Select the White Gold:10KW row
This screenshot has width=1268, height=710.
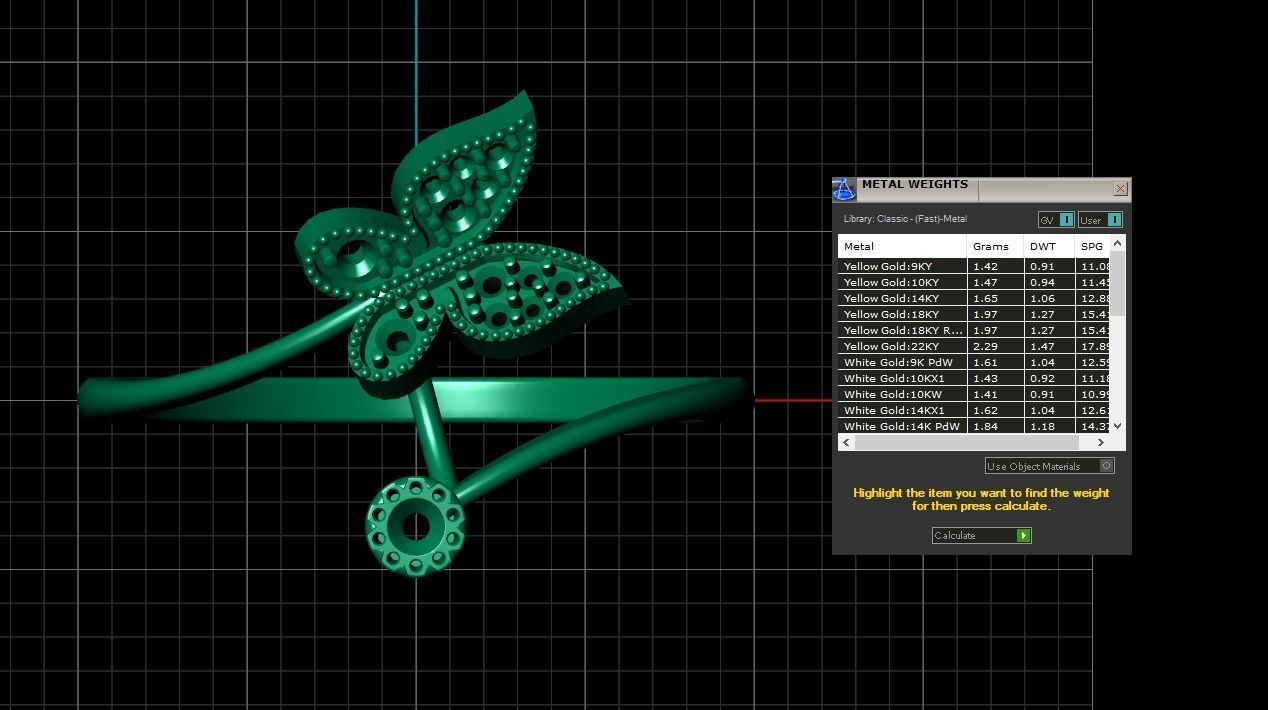pyautogui.click(x=974, y=394)
